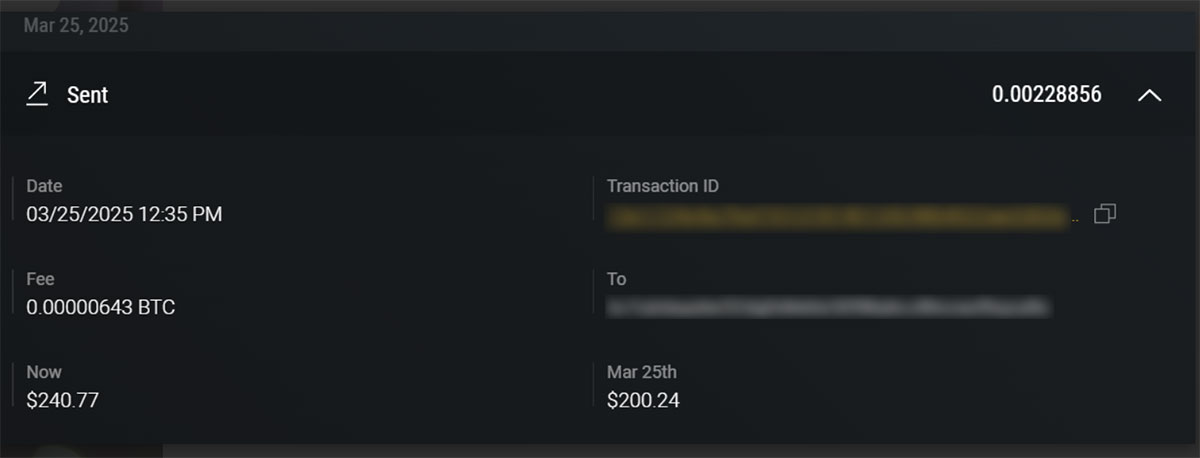This screenshot has height=458, width=1200.
Task: Select the 03/25/2025 12:35 PM date value
Action: tap(125, 214)
